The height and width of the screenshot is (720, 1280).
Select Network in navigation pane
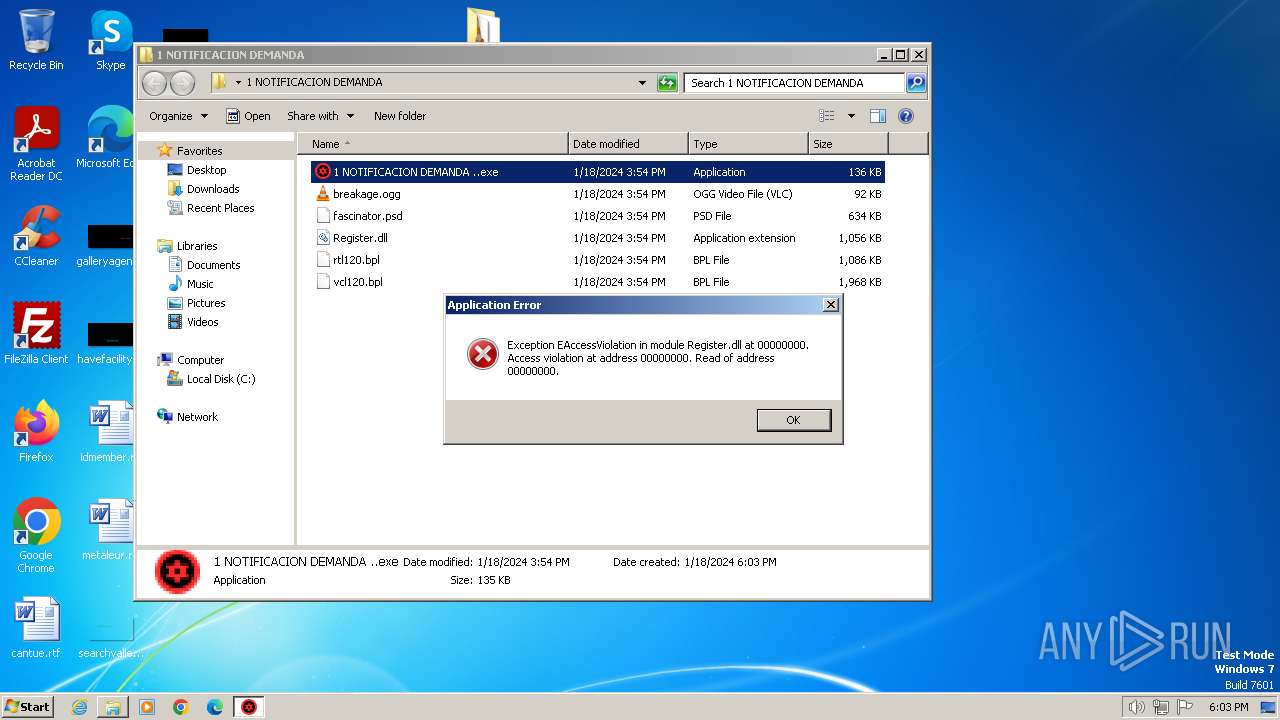point(197,417)
